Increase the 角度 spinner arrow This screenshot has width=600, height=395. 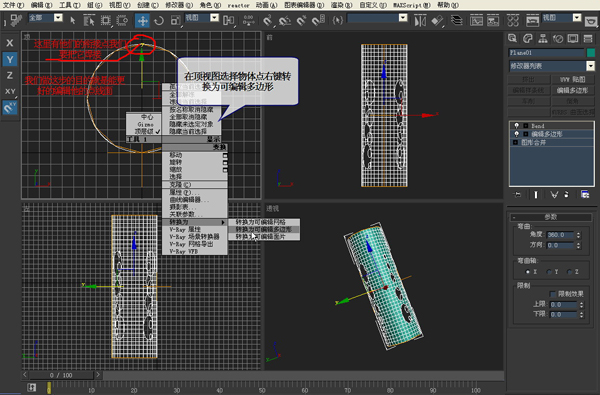coord(579,233)
